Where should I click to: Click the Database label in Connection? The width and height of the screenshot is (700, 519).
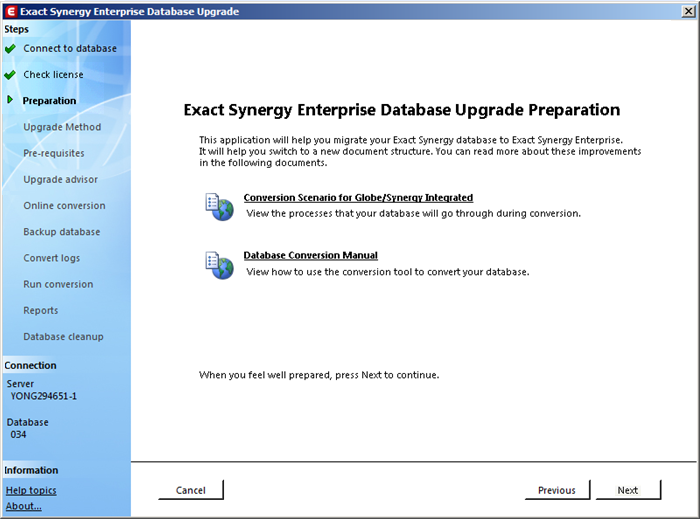click(x=27, y=422)
